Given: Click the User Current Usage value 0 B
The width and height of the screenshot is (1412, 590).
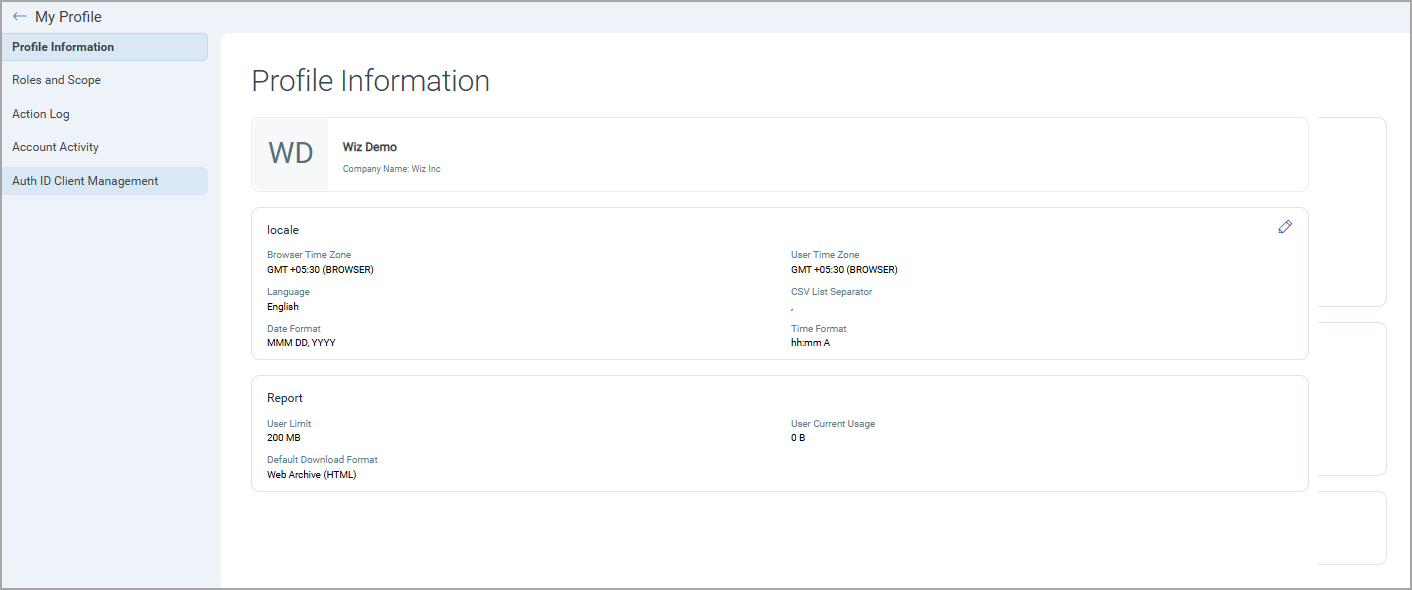Looking at the screenshot, I should [797, 438].
